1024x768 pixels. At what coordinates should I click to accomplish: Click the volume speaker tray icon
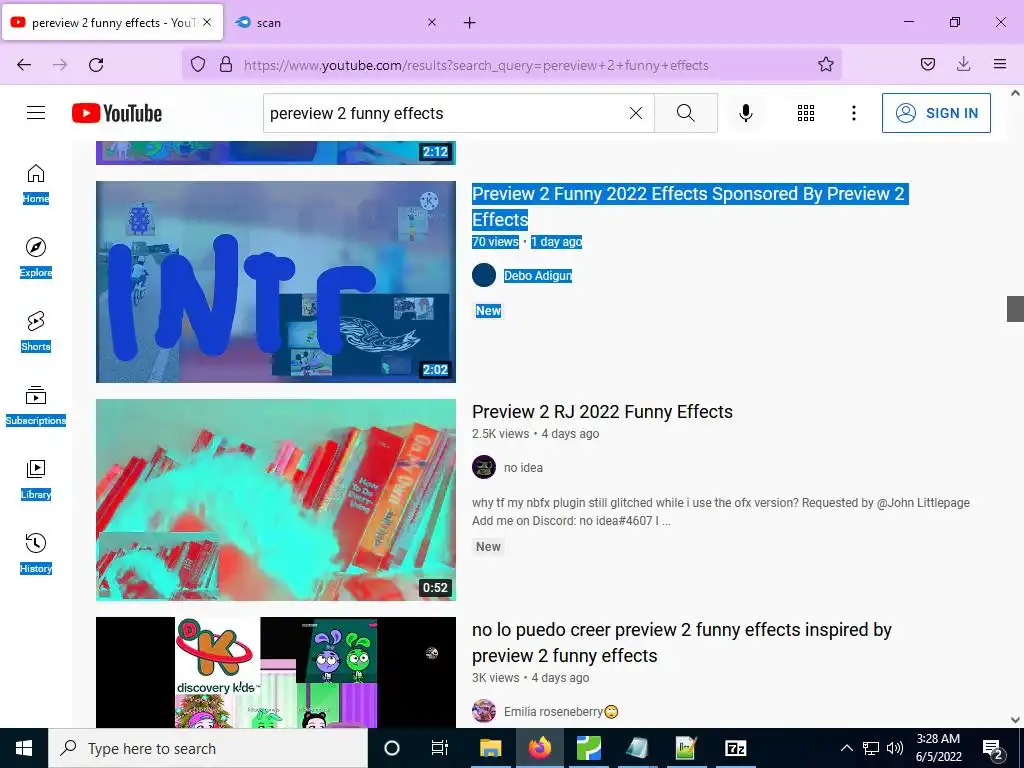tap(895, 748)
